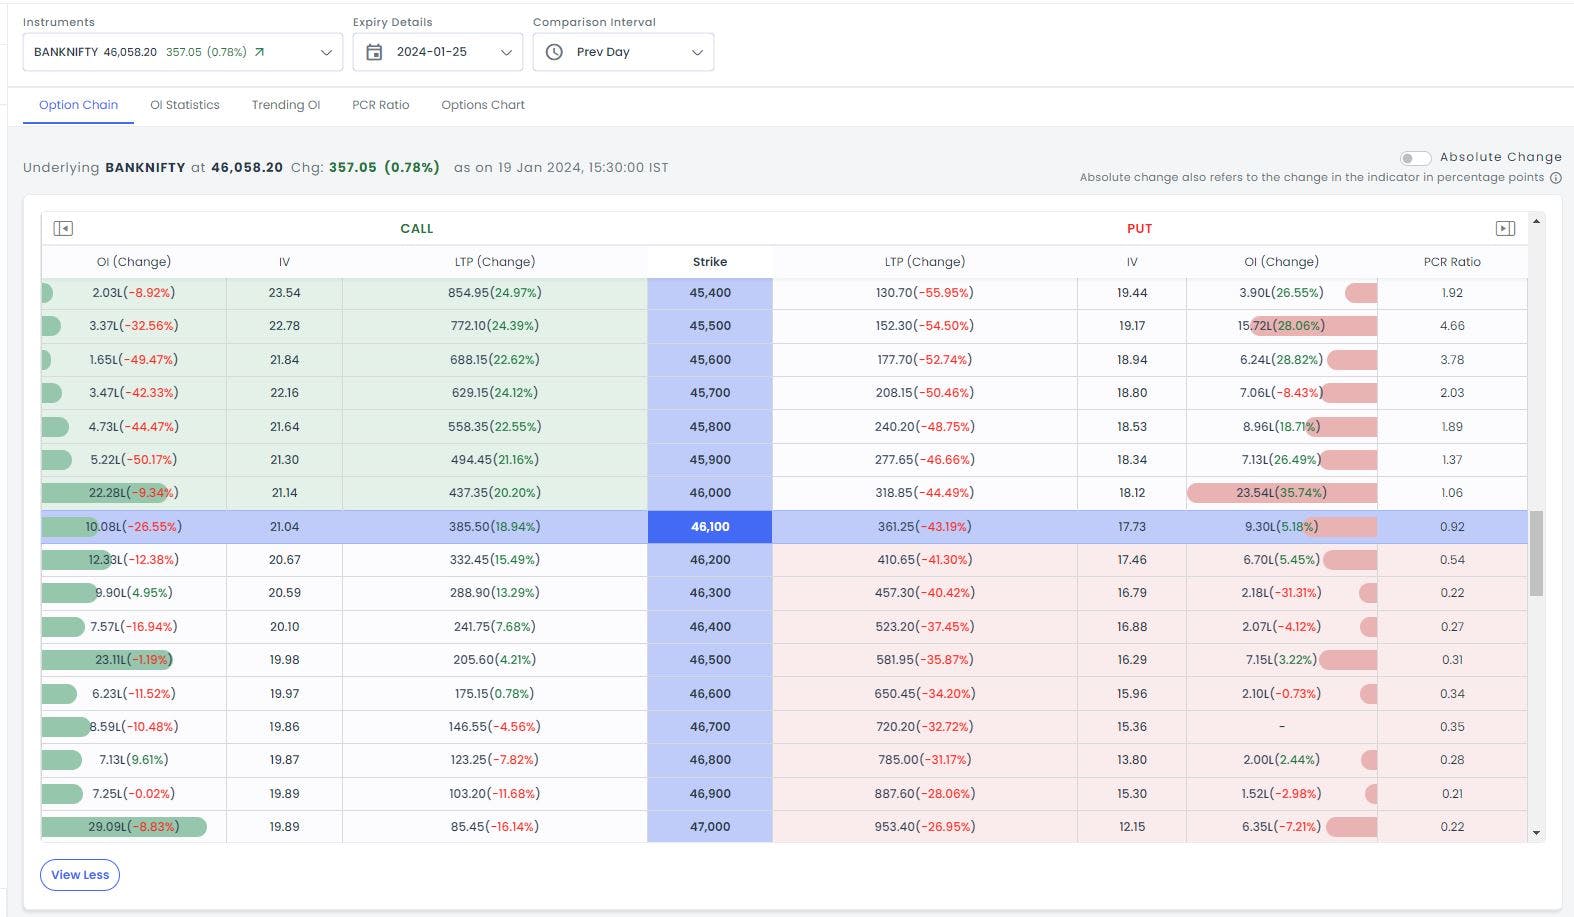Collapse the PUT side columns icon
1574x917 pixels.
click(1505, 229)
